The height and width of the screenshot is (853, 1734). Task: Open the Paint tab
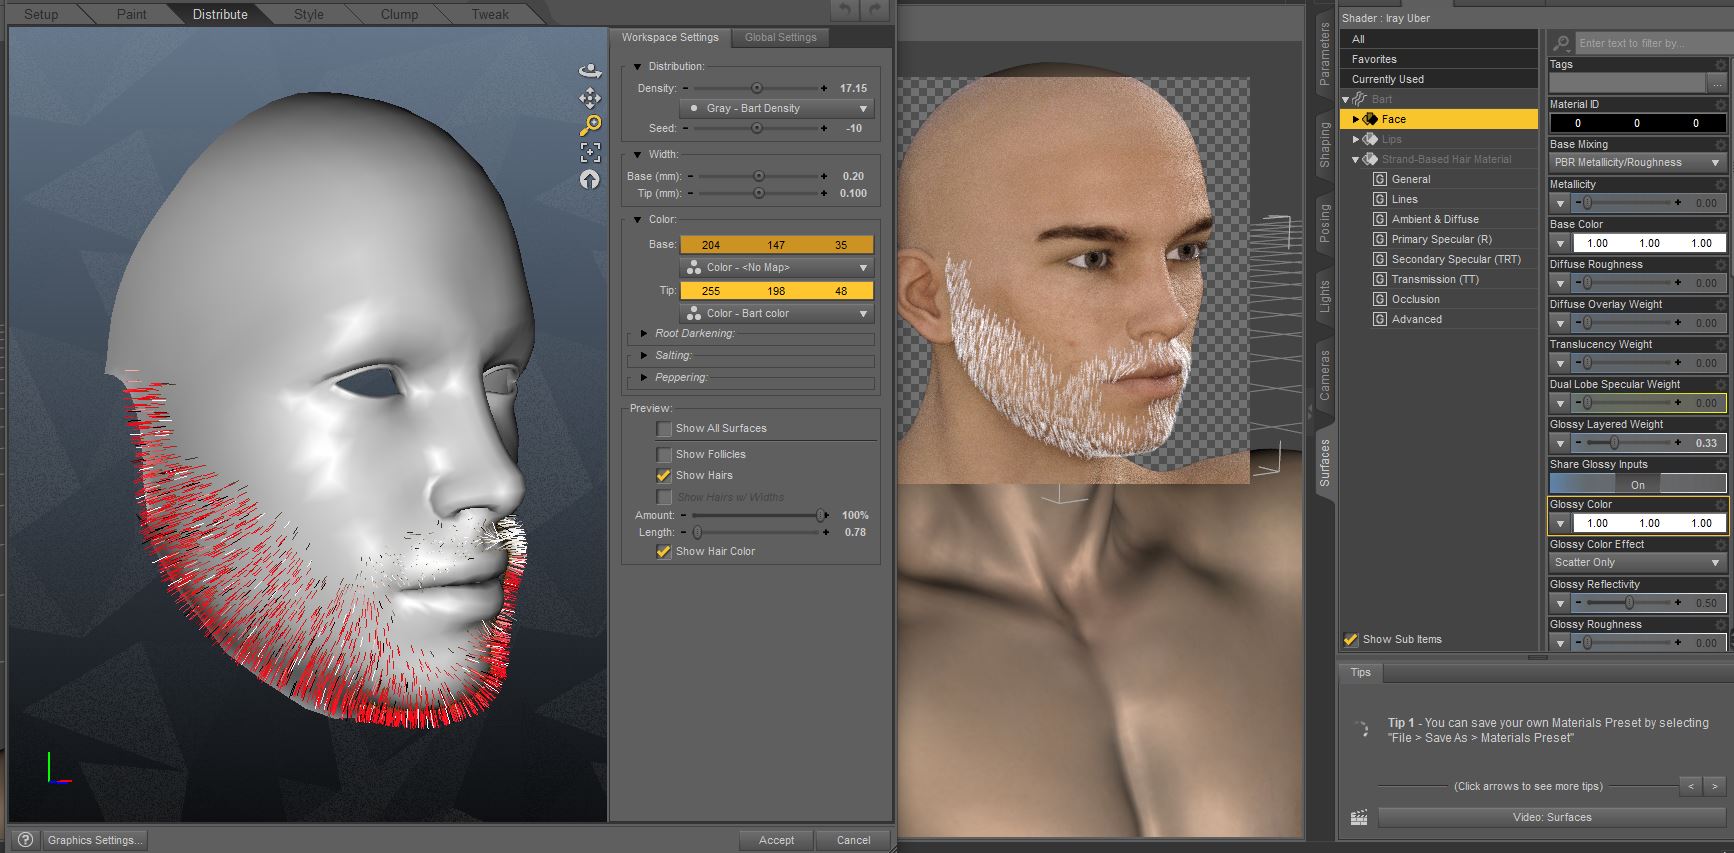(131, 14)
